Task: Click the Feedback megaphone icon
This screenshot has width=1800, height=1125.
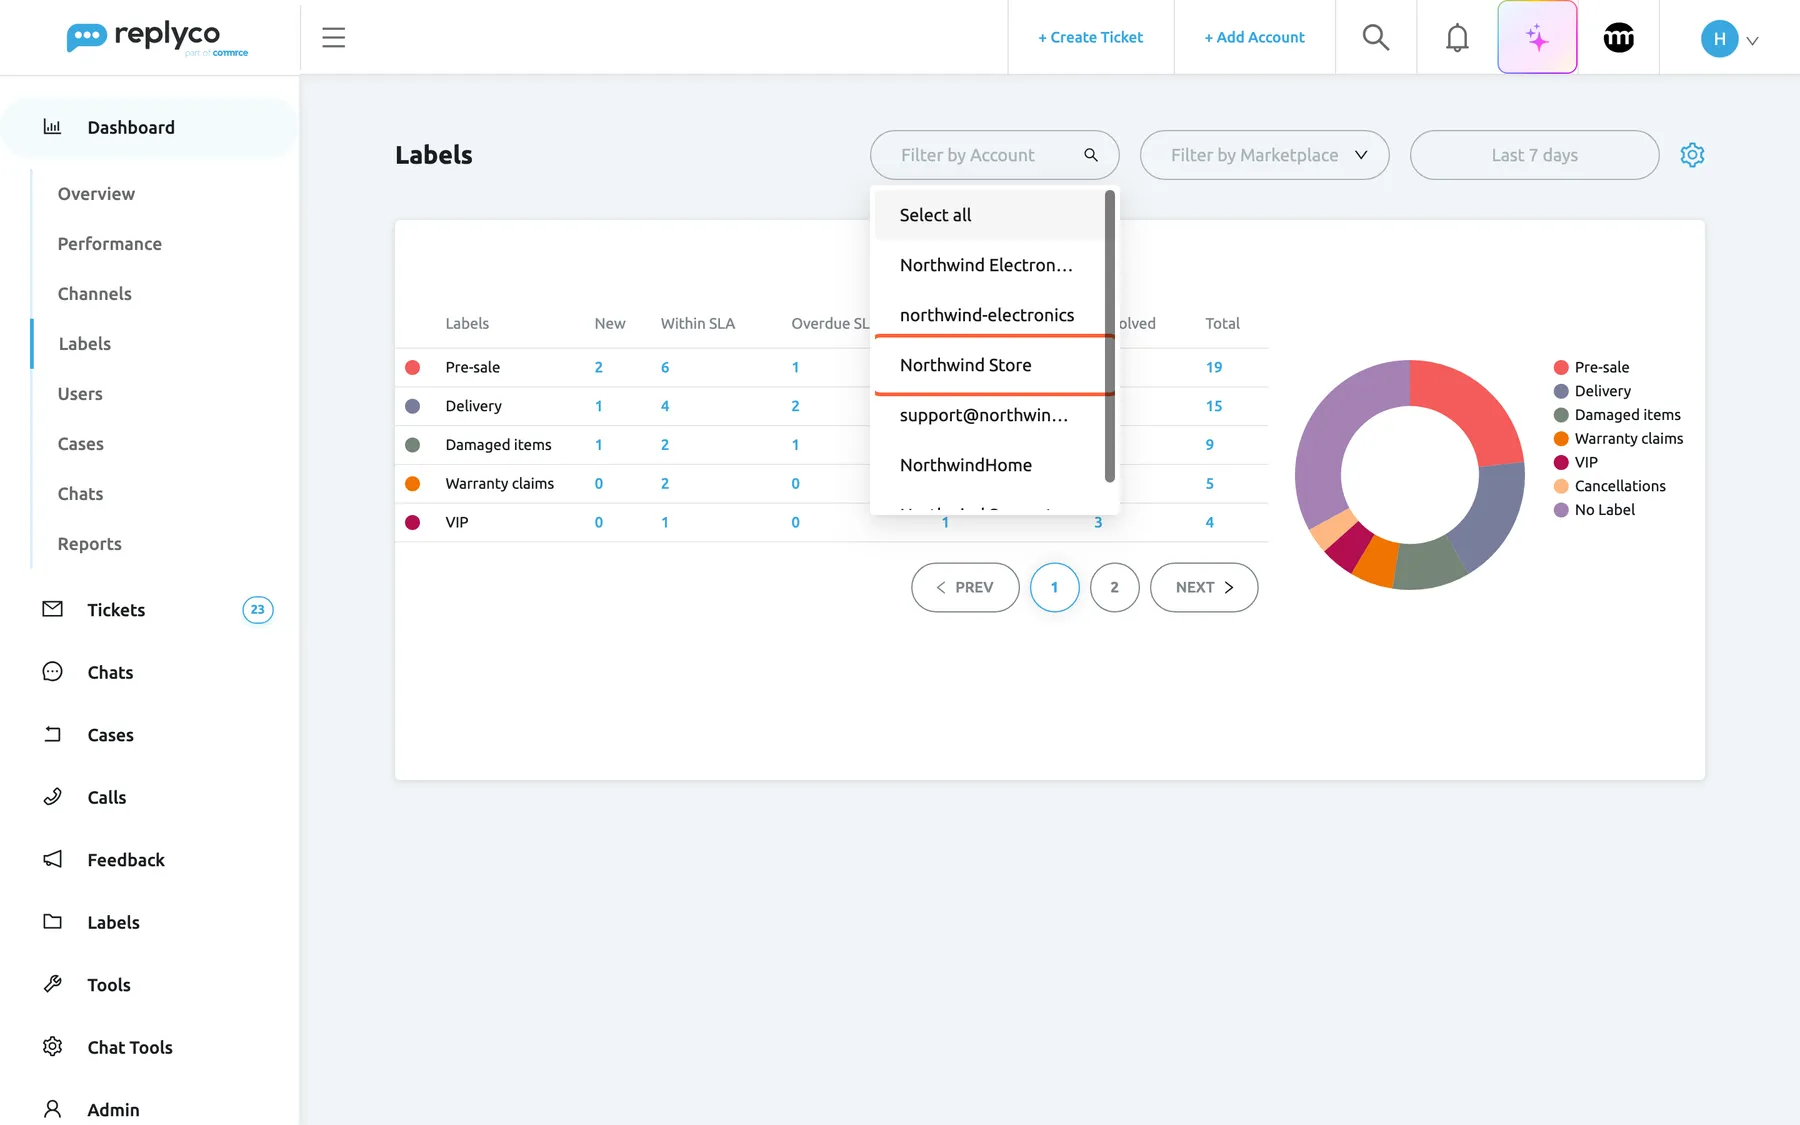Action: (53, 859)
